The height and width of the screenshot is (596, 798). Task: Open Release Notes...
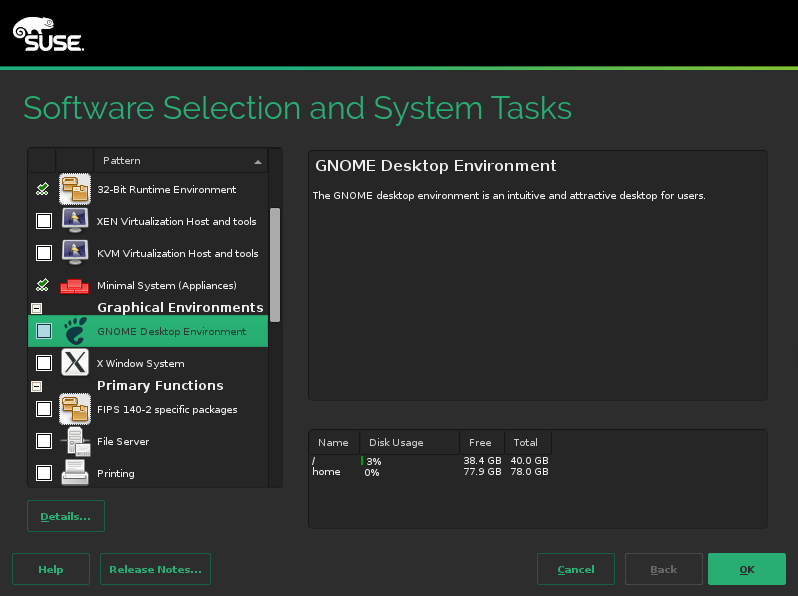pyautogui.click(x=155, y=569)
